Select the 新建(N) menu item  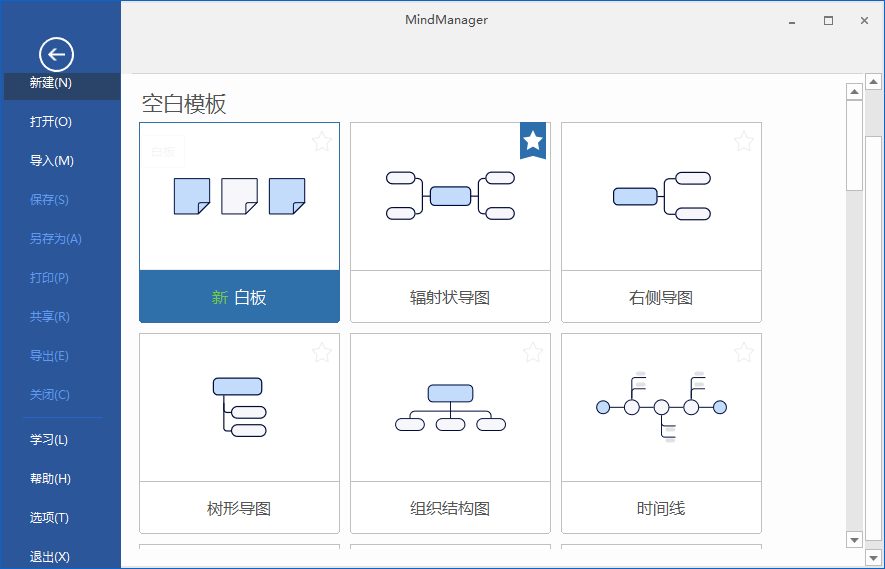[x=62, y=84]
